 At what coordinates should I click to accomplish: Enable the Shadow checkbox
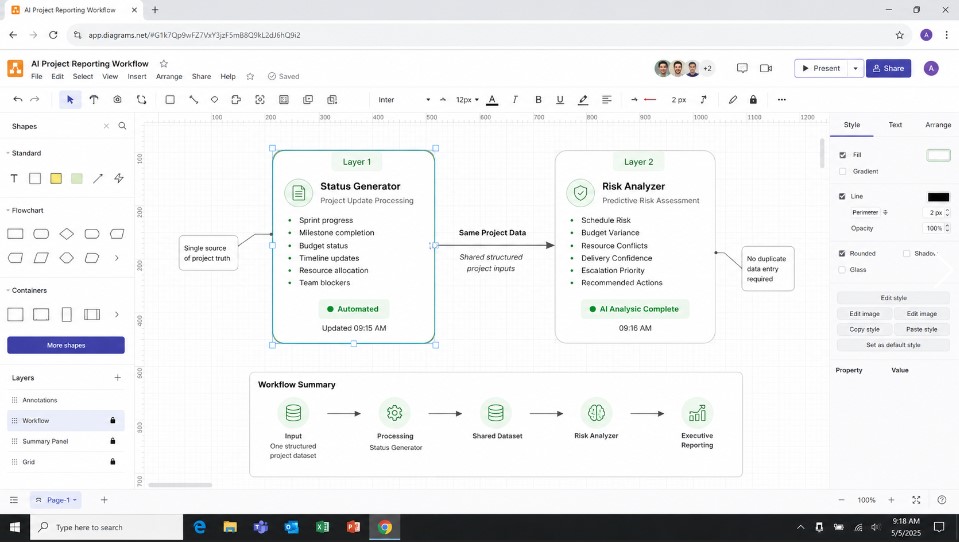tap(906, 253)
